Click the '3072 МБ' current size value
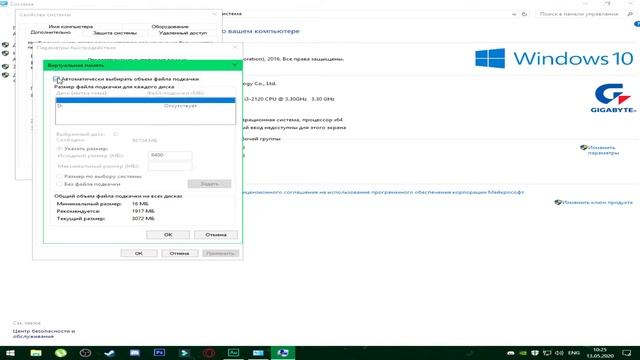The height and width of the screenshot is (360, 640). pos(143,218)
